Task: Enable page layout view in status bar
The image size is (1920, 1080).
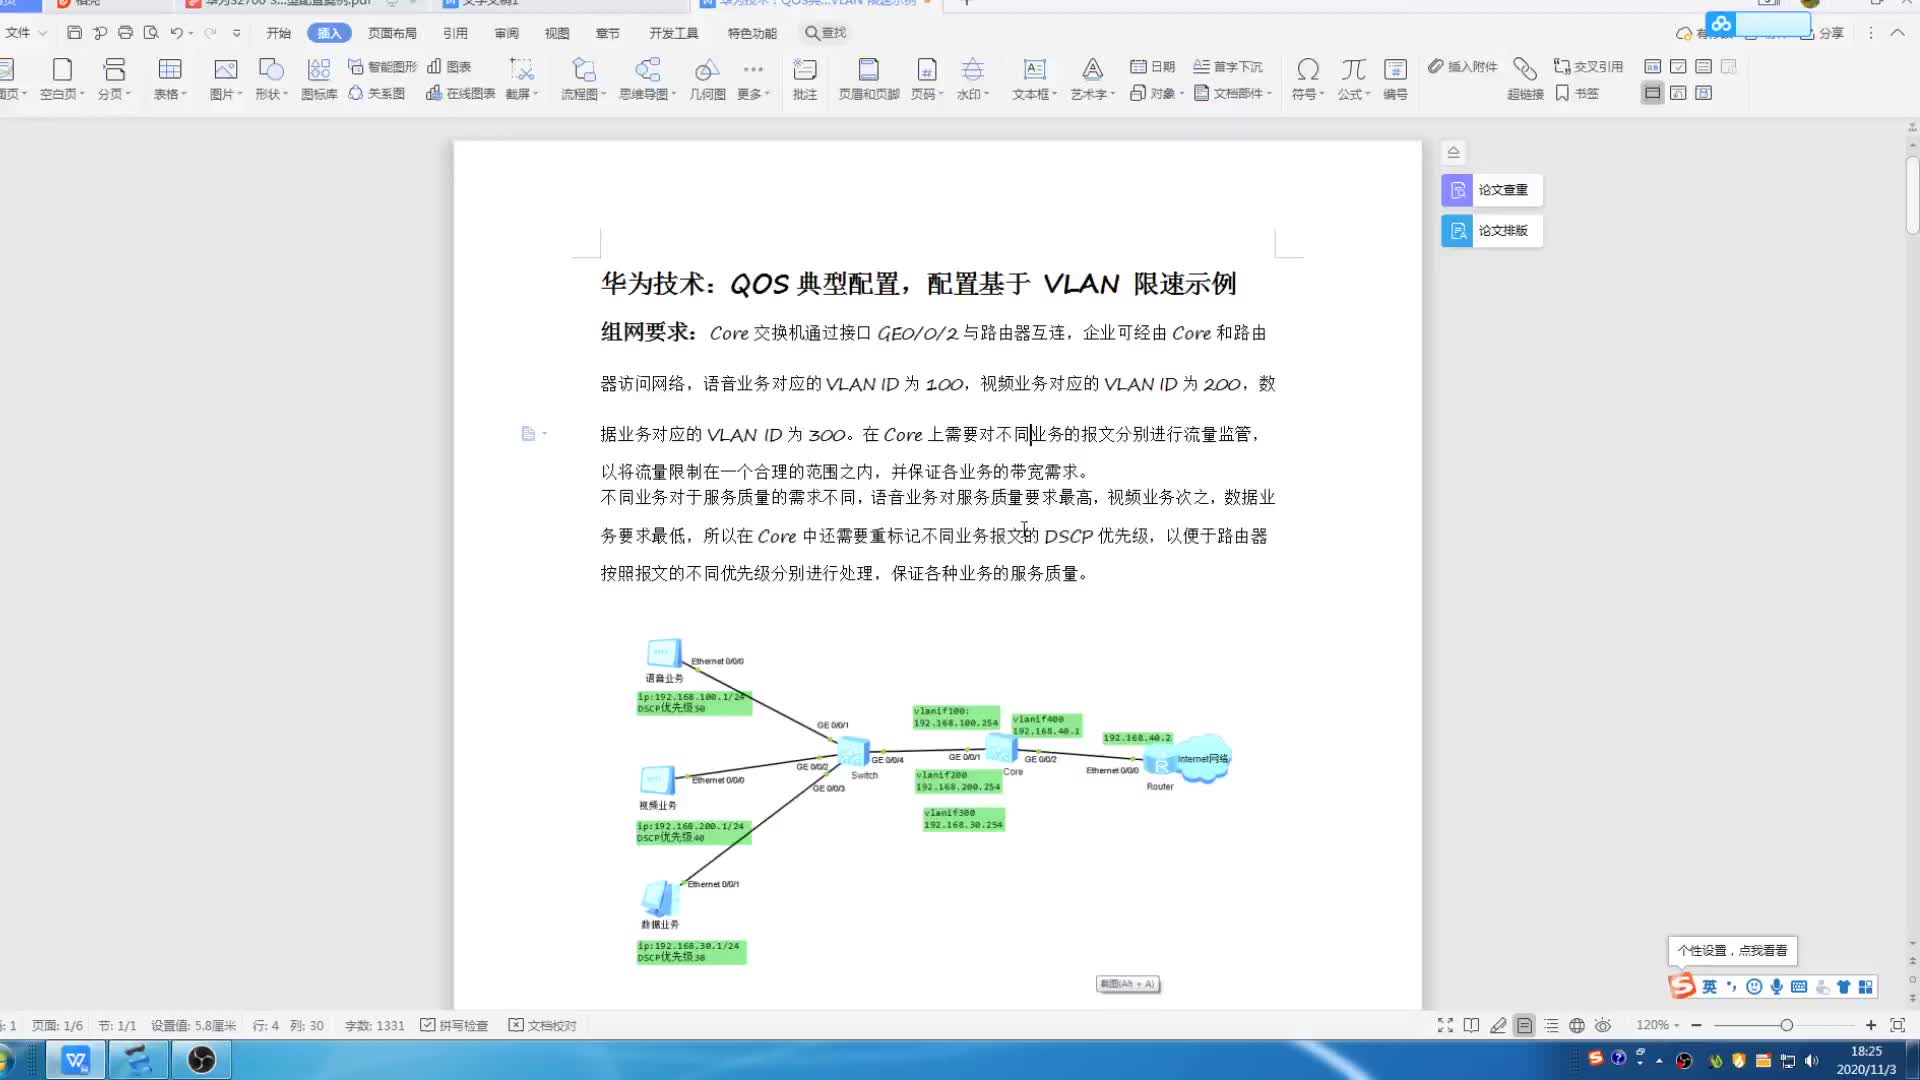Action: point(1524,1025)
